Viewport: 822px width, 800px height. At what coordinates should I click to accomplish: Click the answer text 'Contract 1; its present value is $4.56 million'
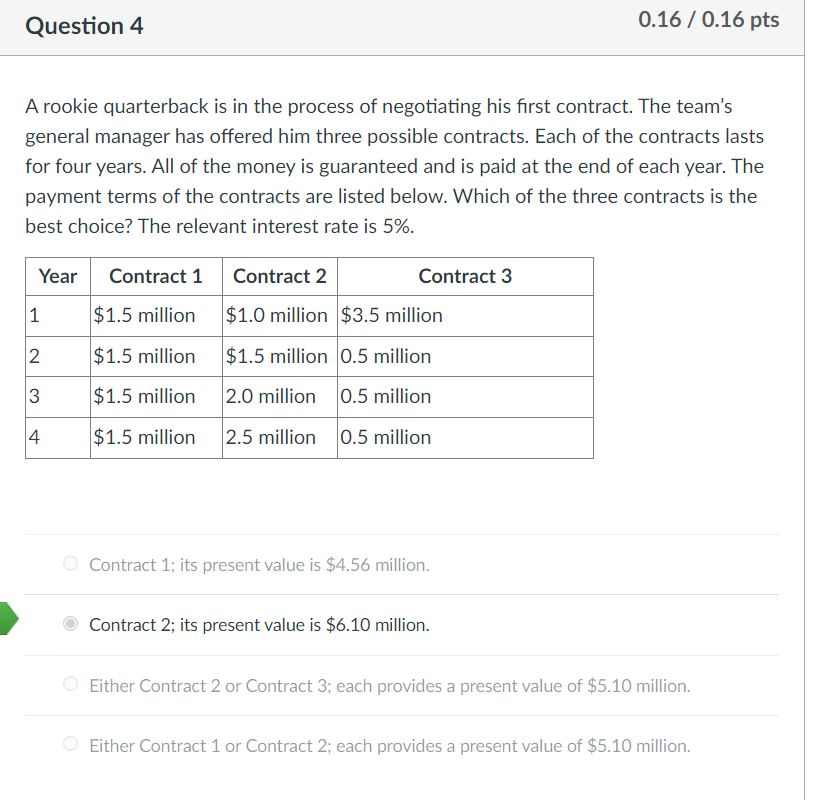click(256, 564)
